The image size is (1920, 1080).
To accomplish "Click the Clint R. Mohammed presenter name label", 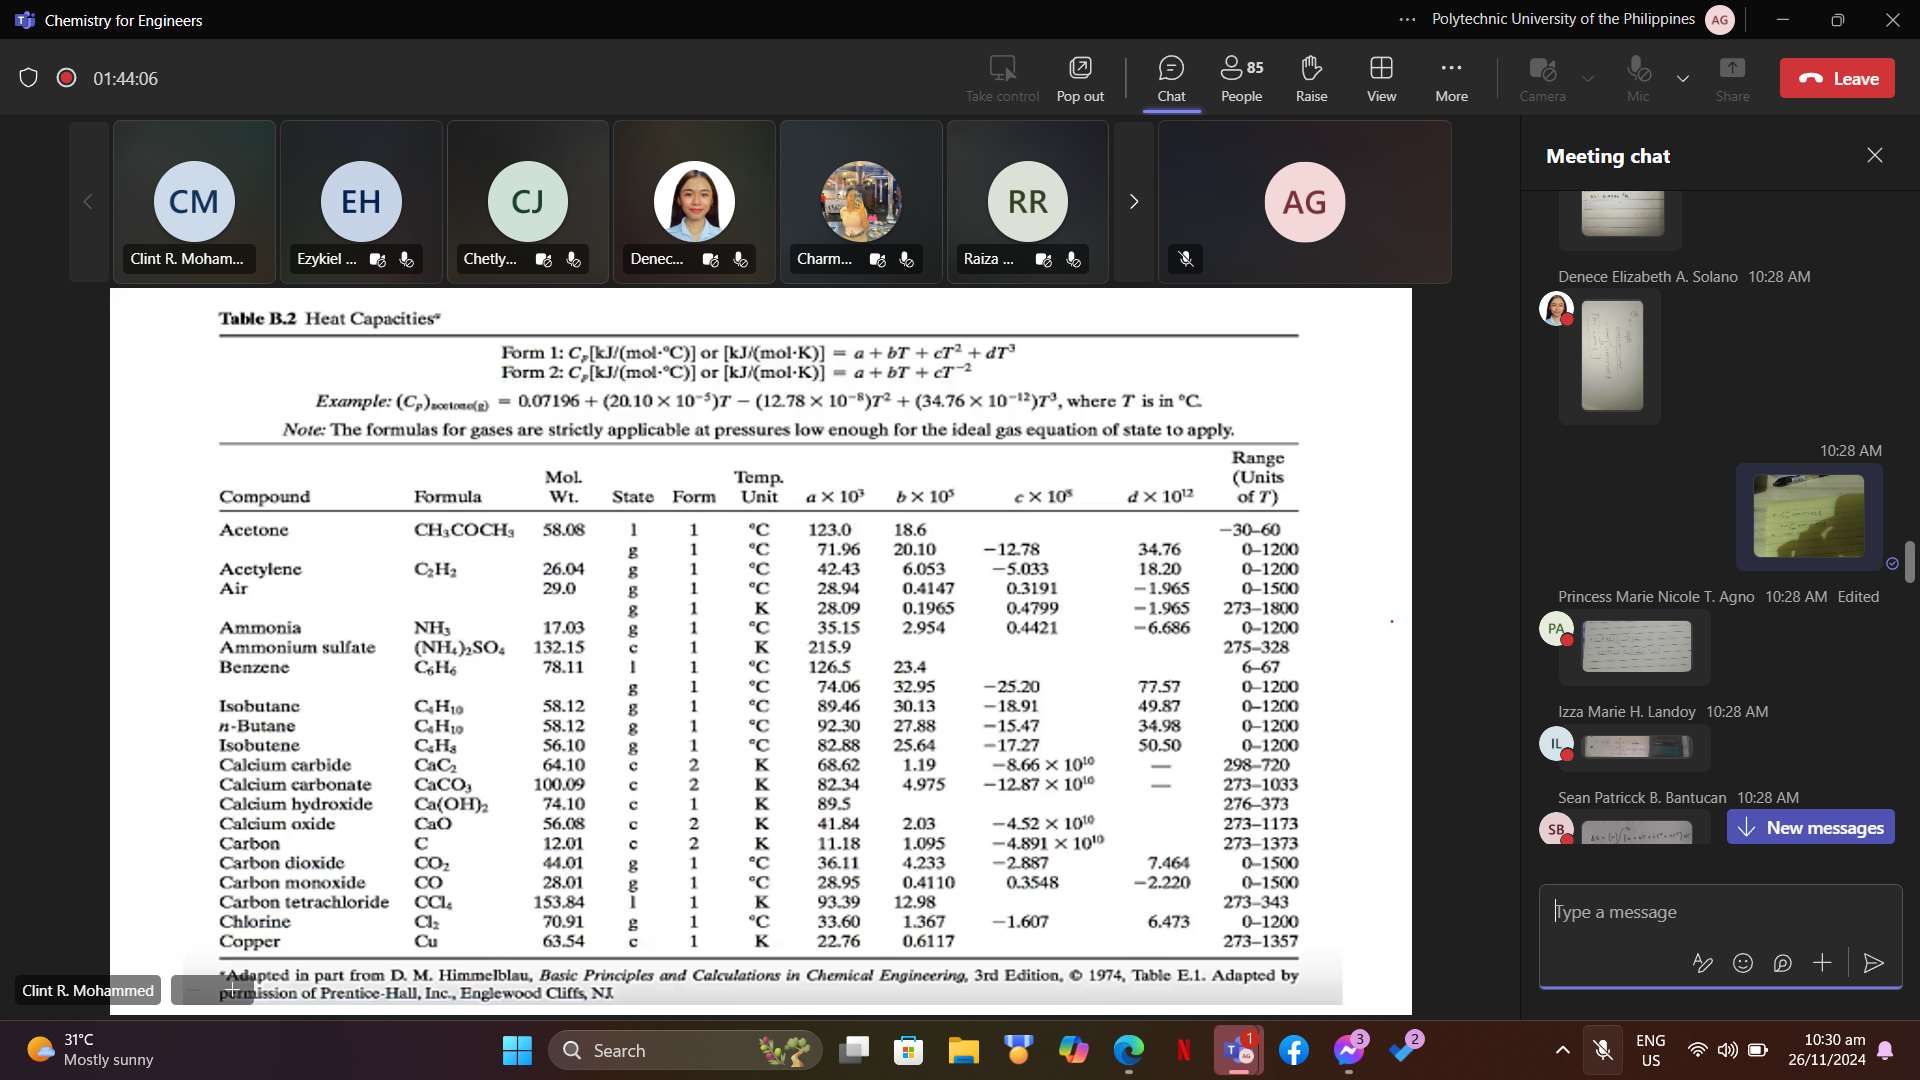I will [88, 990].
